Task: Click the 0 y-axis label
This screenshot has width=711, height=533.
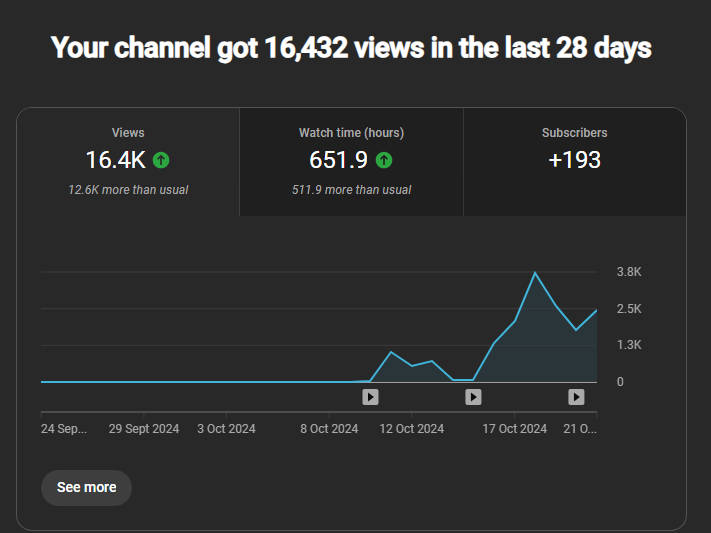Action: click(x=620, y=382)
